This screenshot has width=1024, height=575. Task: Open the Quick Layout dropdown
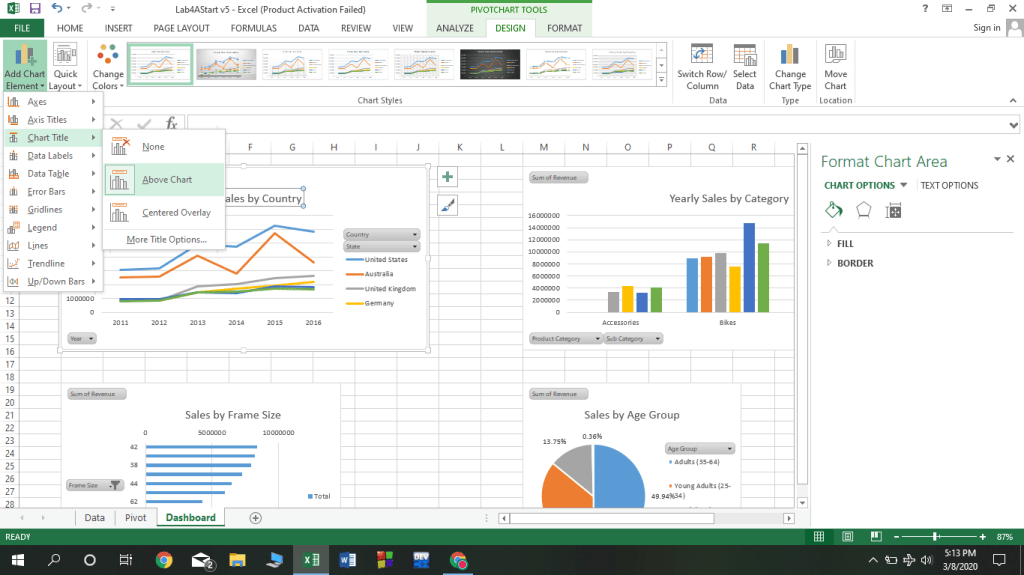coord(65,66)
